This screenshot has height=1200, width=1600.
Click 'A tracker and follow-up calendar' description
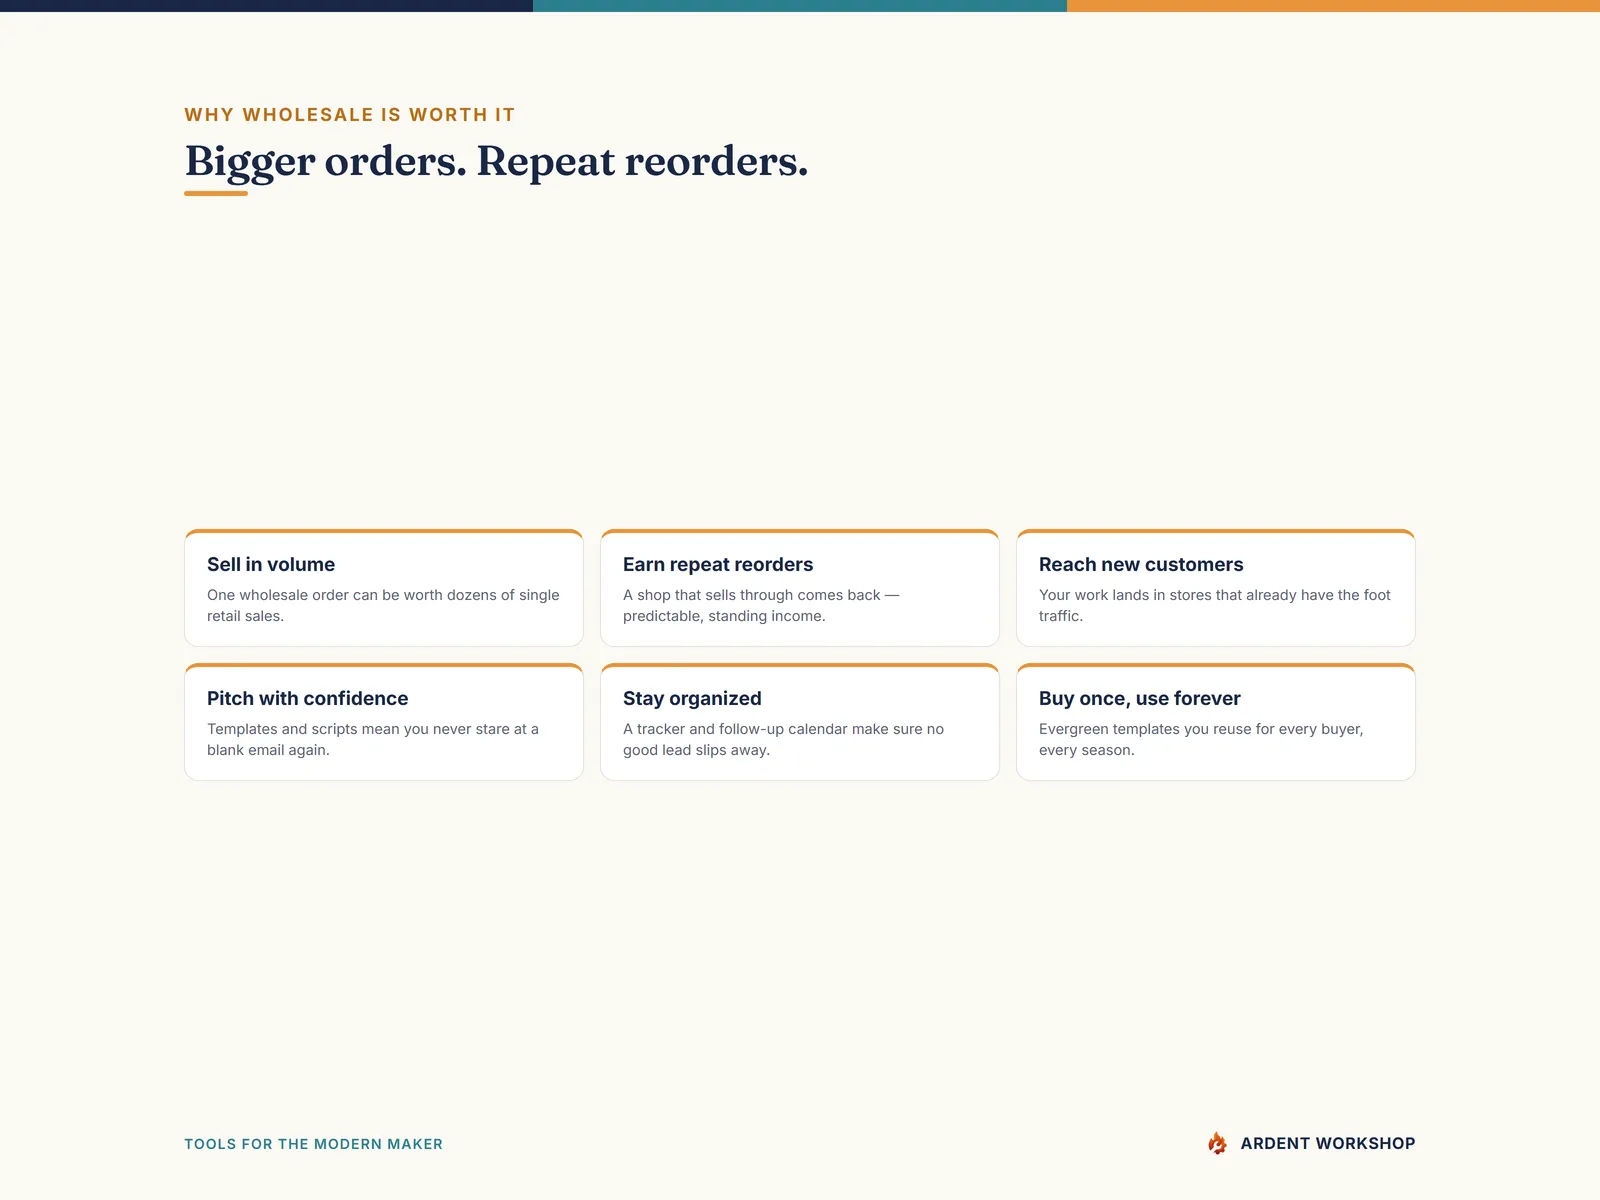tap(783, 739)
